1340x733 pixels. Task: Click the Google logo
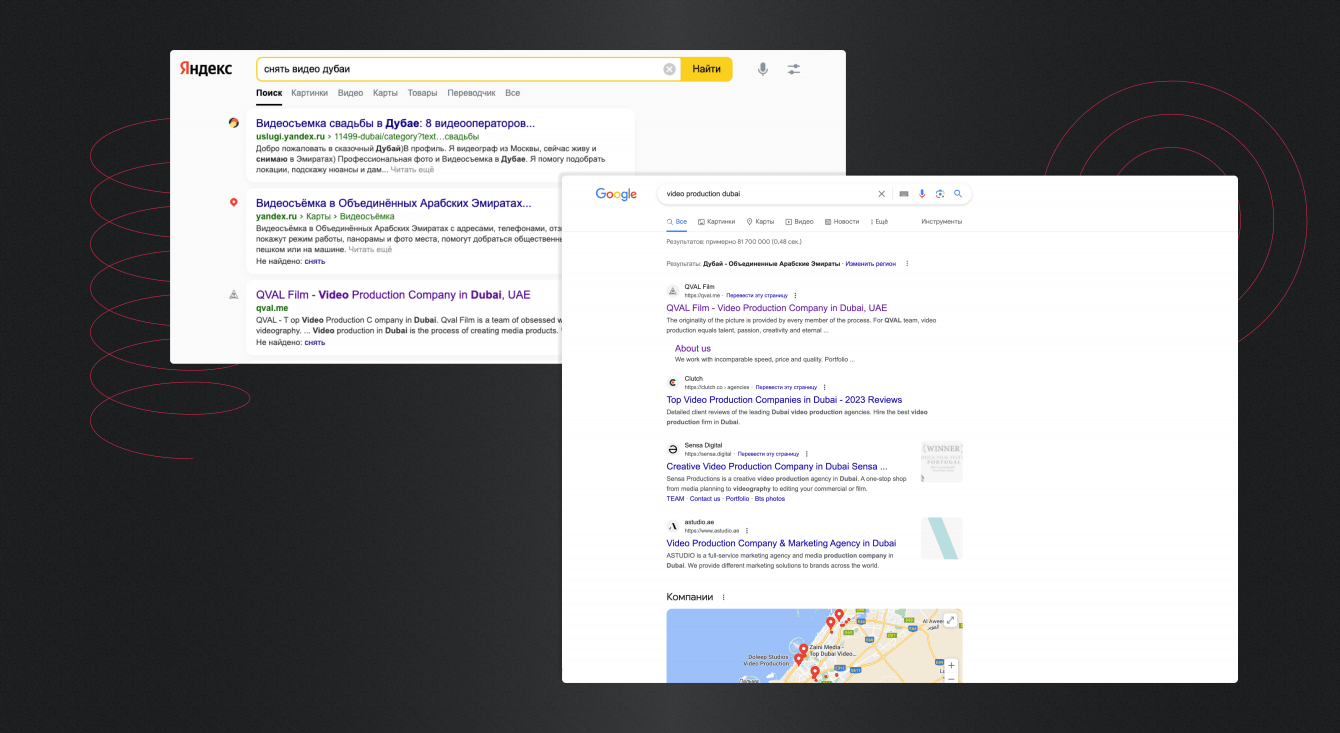616,194
